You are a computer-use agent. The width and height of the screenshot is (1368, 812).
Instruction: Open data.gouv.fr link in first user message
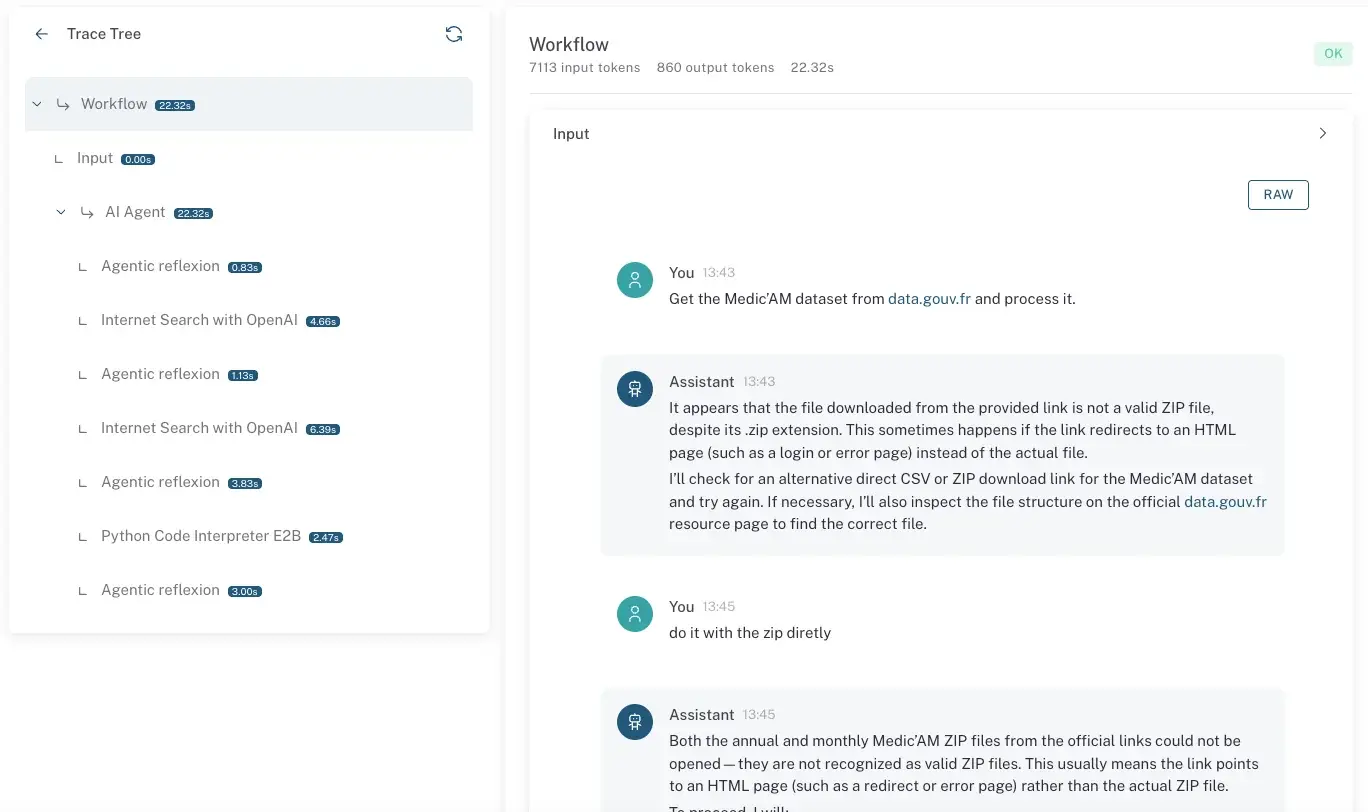tap(929, 299)
